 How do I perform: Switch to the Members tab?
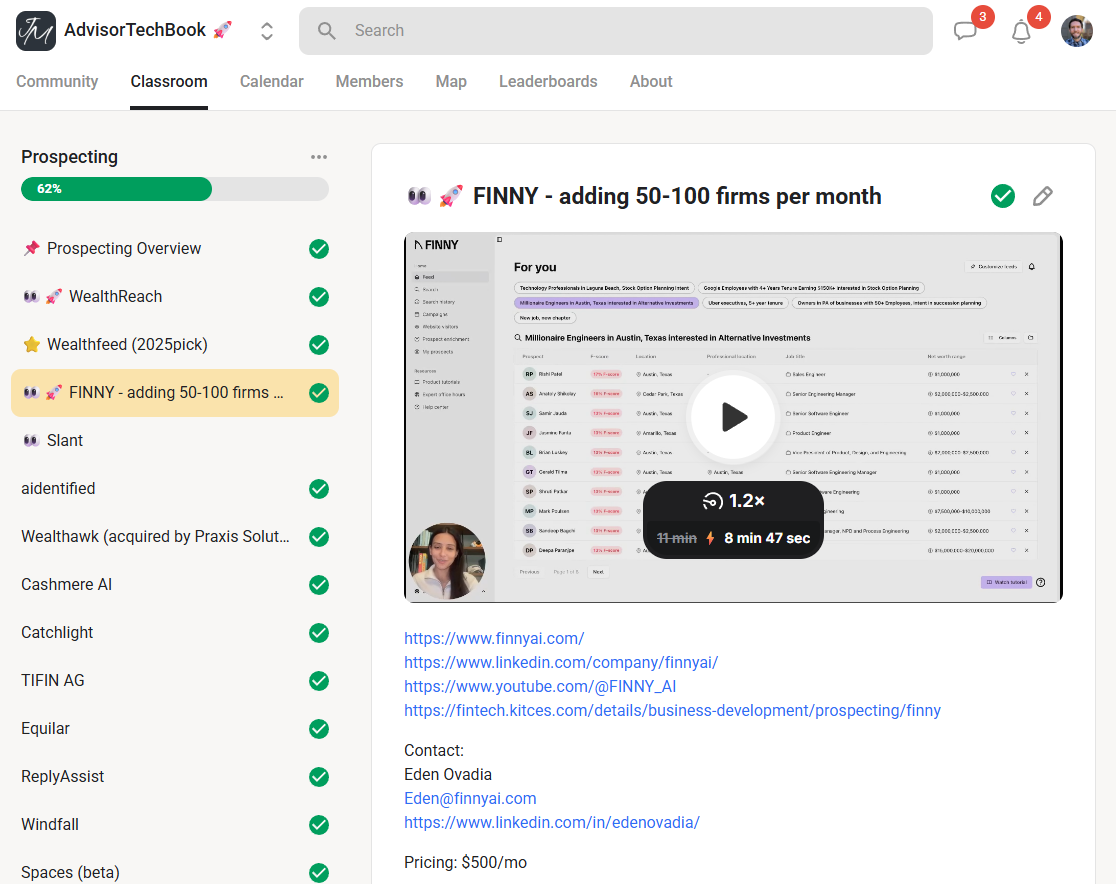369,81
